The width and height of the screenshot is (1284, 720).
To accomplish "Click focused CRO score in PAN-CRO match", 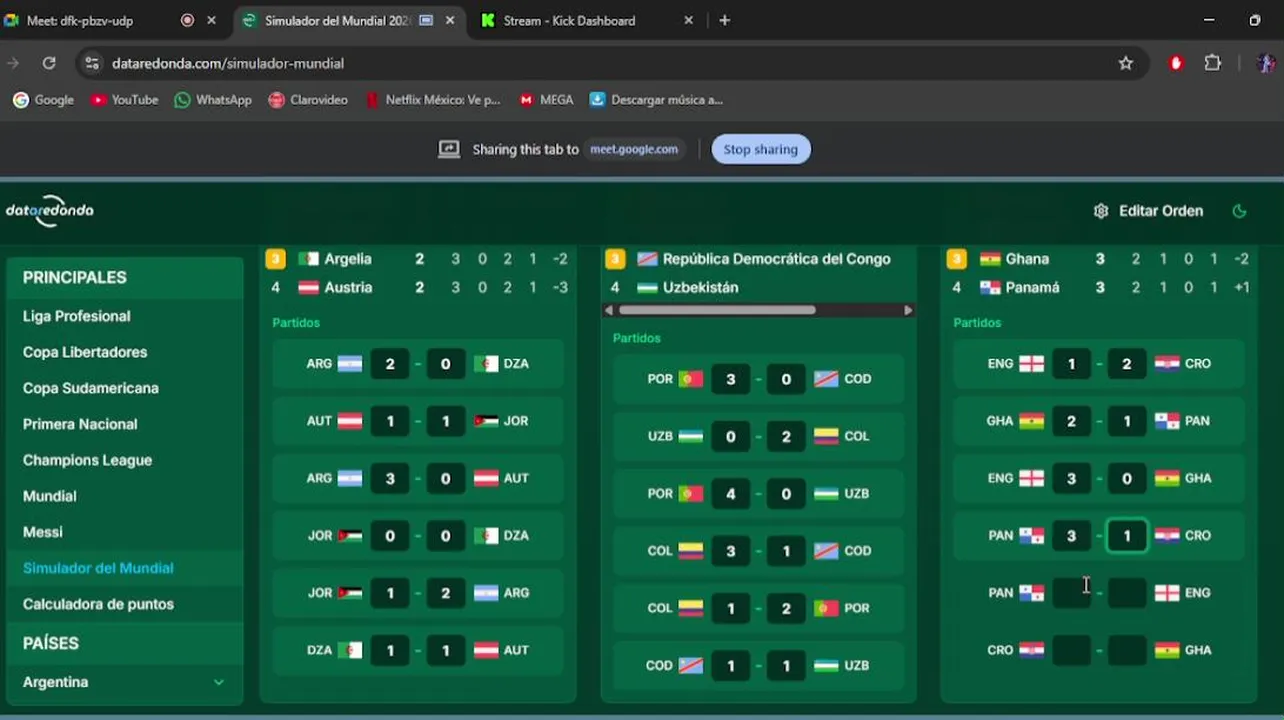I will (1127, 535).
